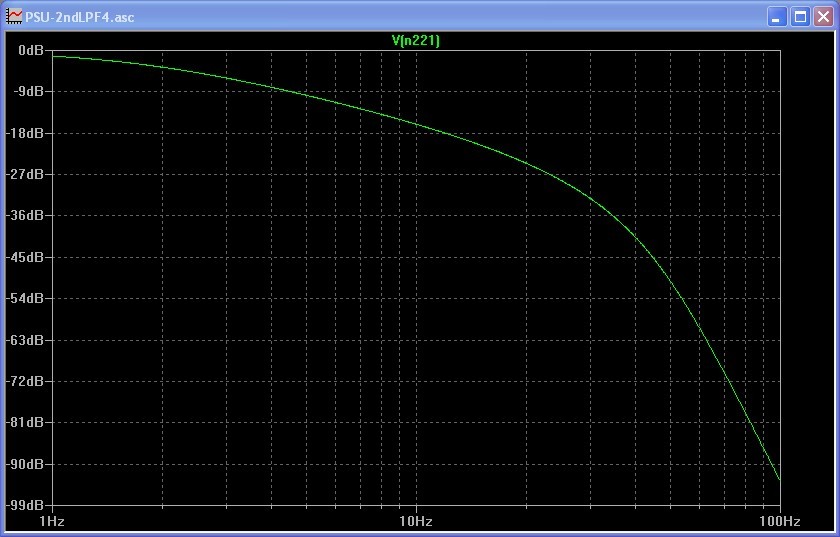Click the 0dB axis label
Screen dimensions: 840x537
click(x=31, y=50)
